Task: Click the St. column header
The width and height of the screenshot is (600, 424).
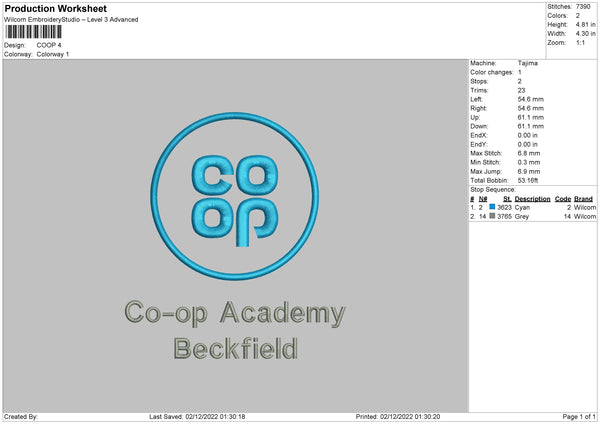Action: click(507, 199)
